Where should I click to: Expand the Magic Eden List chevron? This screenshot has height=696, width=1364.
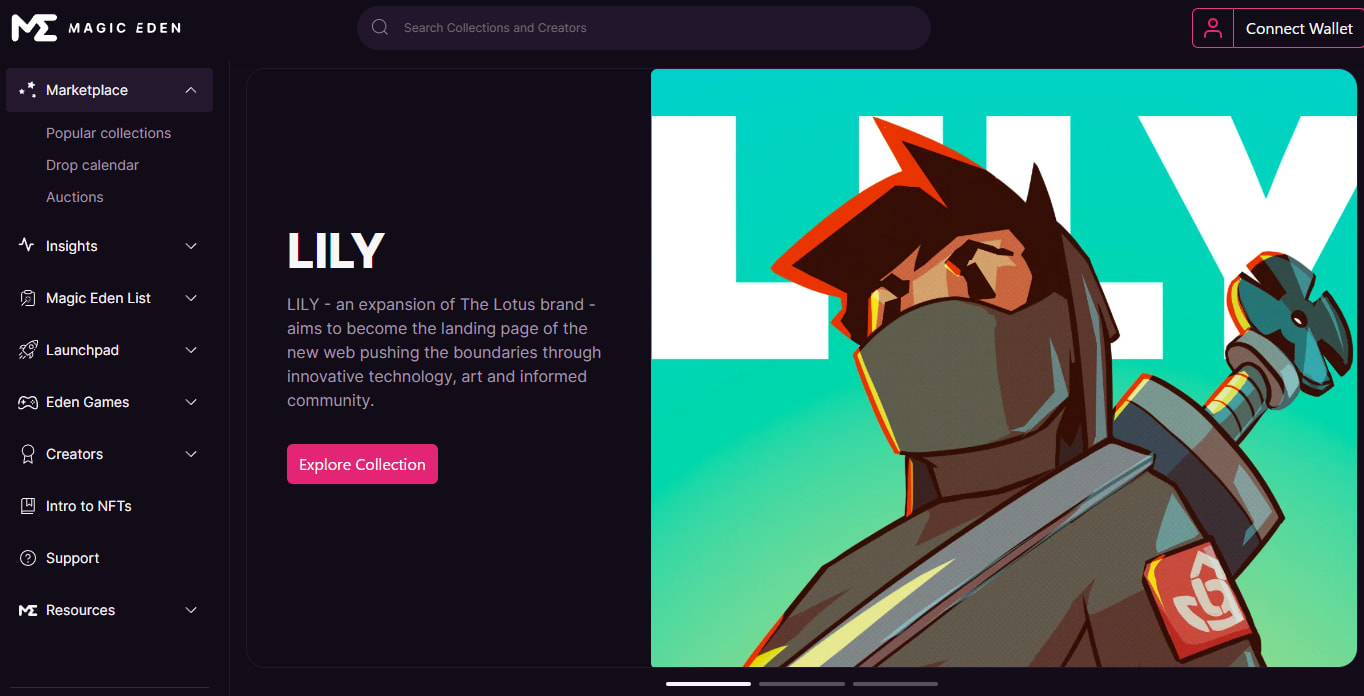(191, 298)
